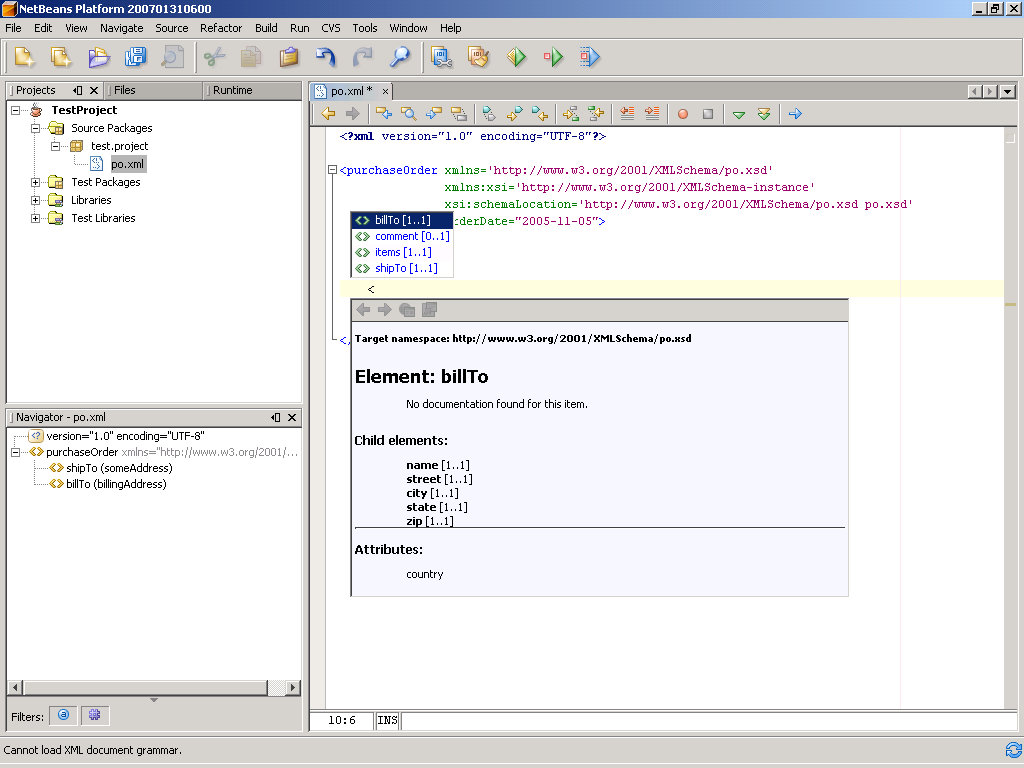1024x768 pixels.
Task: Expand the Test Packages folder
Action: (36, 182)
